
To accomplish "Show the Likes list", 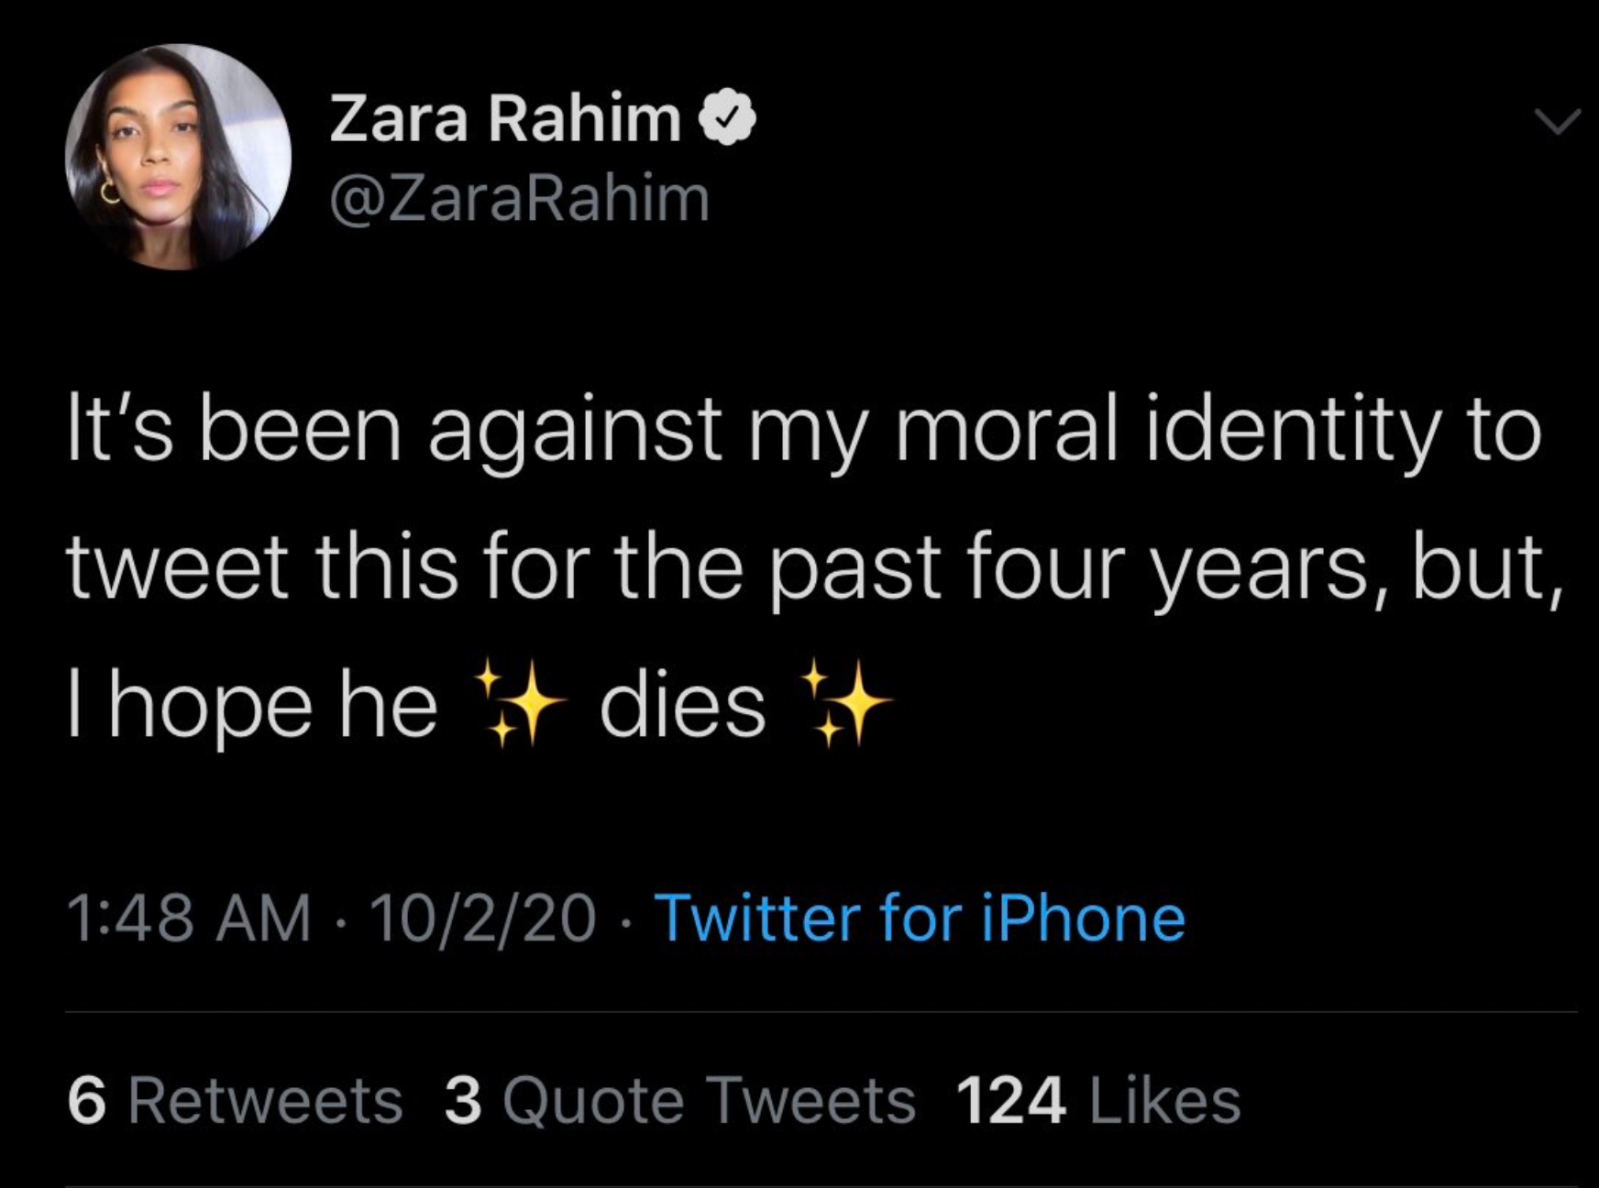I will tap(1164, 1101).
